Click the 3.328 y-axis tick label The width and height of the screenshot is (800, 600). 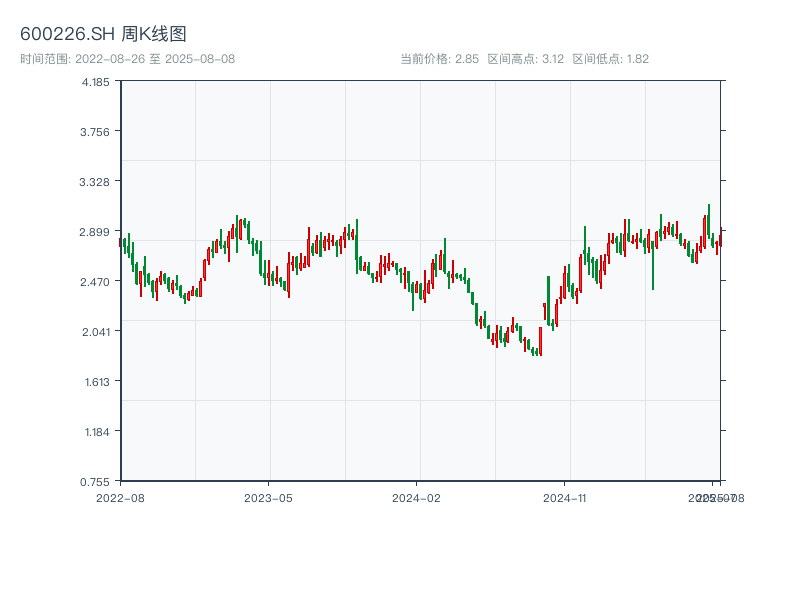96,182
